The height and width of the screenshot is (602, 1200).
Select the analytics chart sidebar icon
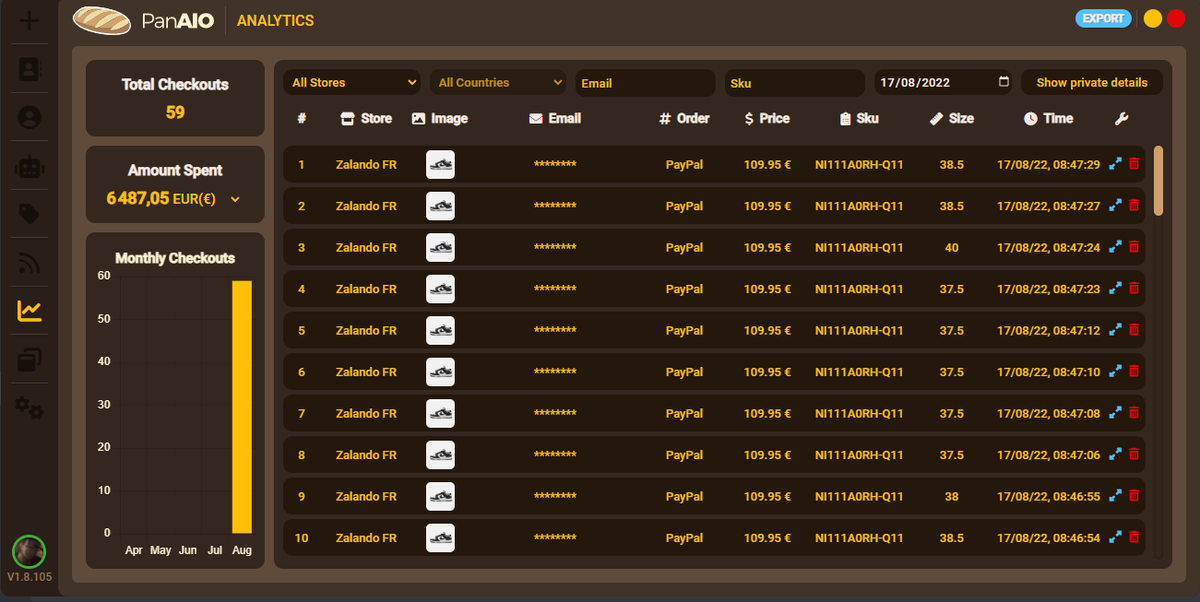pyautogui.click(x=30, y=311)
